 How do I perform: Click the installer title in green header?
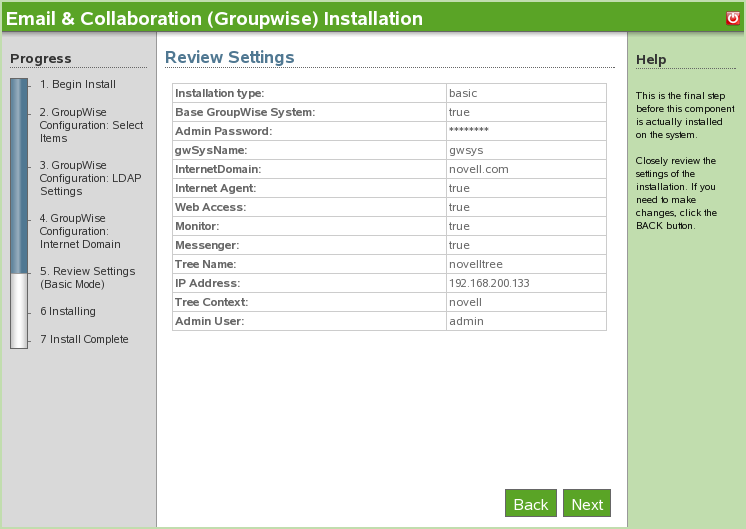pos(214,19)
